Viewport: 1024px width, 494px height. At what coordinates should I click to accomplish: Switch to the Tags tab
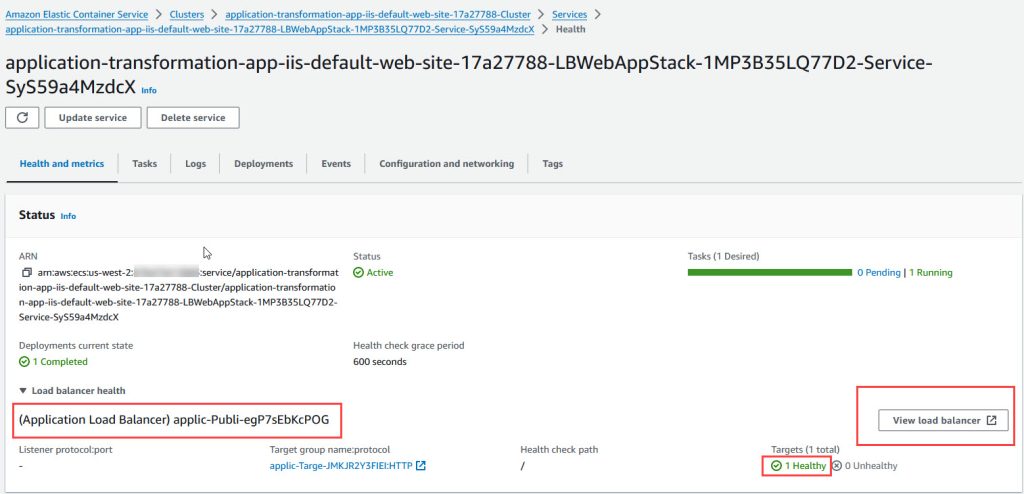(x=552, y=164)
